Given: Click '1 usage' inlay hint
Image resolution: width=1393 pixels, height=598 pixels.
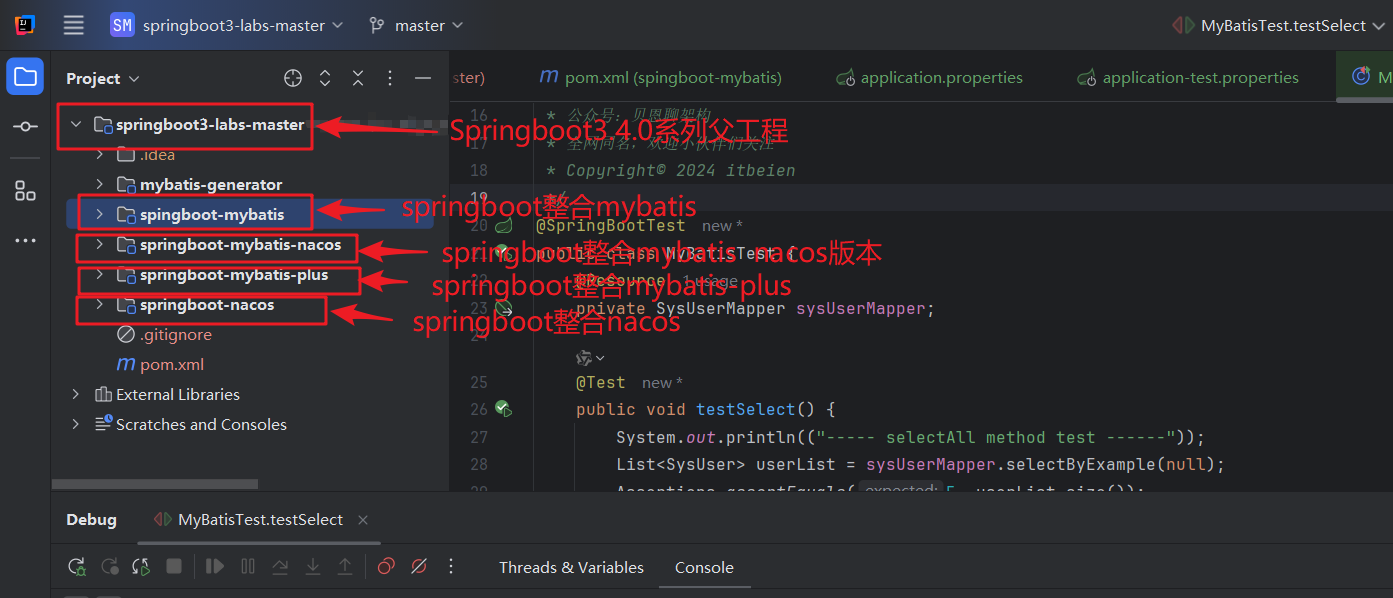Looking at the screenshot, I should (710, 281).
